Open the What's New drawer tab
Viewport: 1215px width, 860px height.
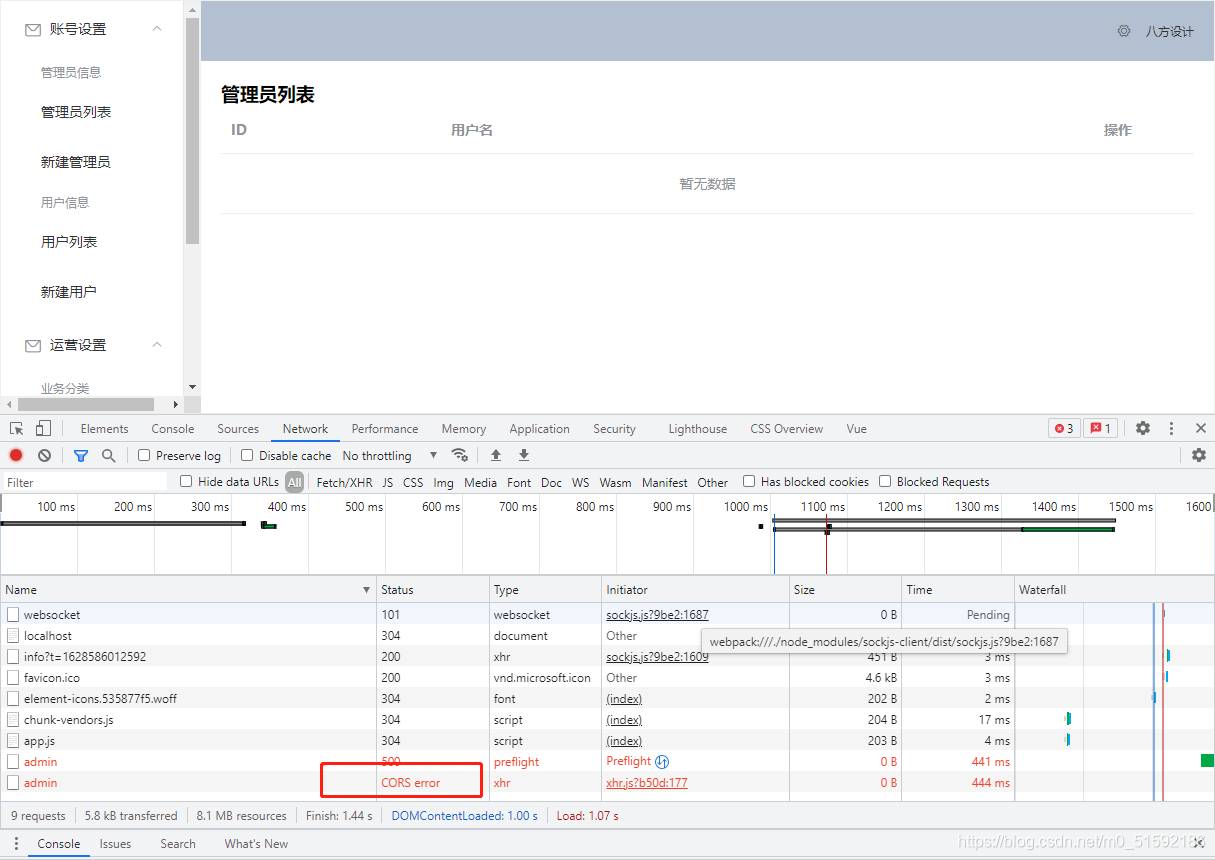click(256, 844)
